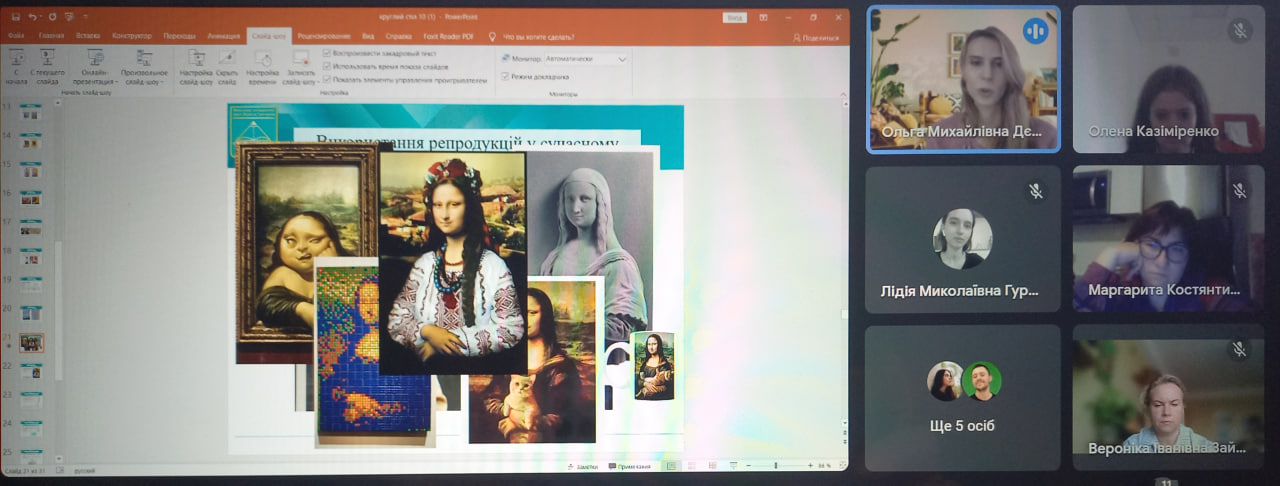
Task: Open Online presentation (Онлайн-презентация)
Action: click(x=96, y=66)
